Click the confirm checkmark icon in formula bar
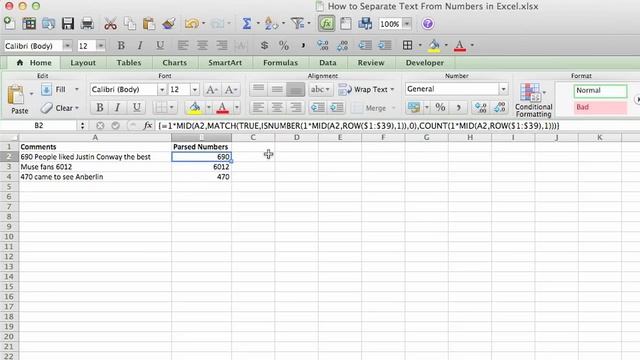This screenshot has height=360, width=640. (x=116, y=126)
